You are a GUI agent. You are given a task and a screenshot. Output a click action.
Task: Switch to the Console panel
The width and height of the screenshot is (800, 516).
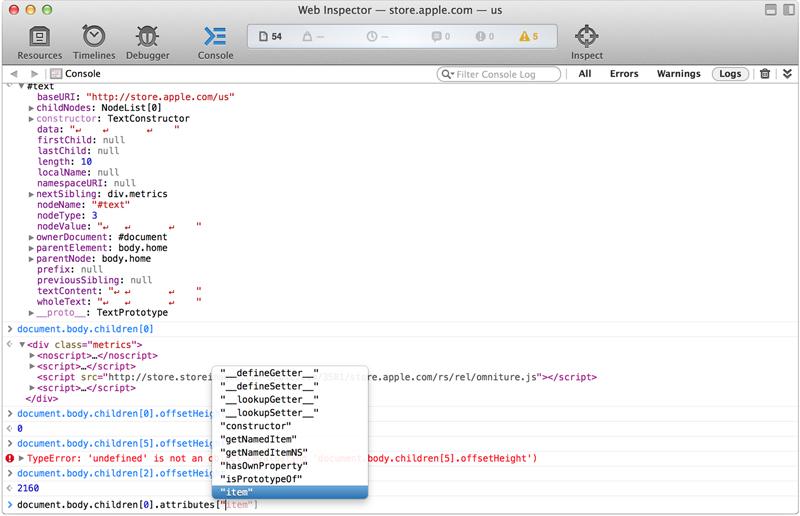[215, 42]
